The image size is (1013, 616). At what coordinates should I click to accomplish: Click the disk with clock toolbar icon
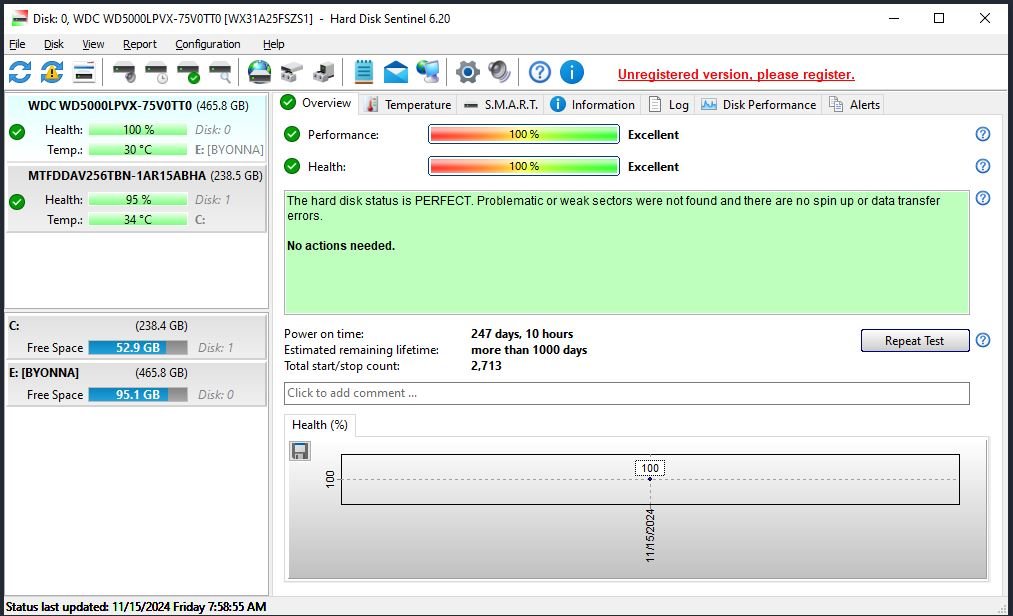click(156, 72)
